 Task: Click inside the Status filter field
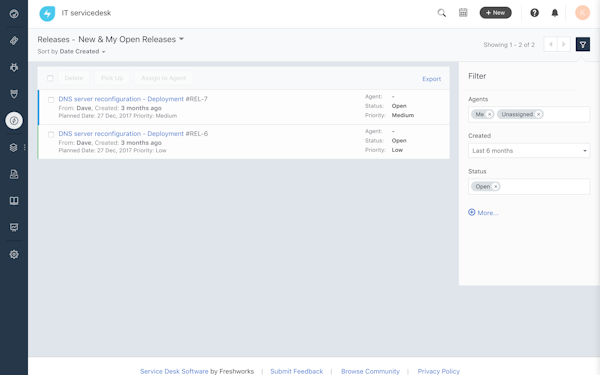(x=529, y=187)
